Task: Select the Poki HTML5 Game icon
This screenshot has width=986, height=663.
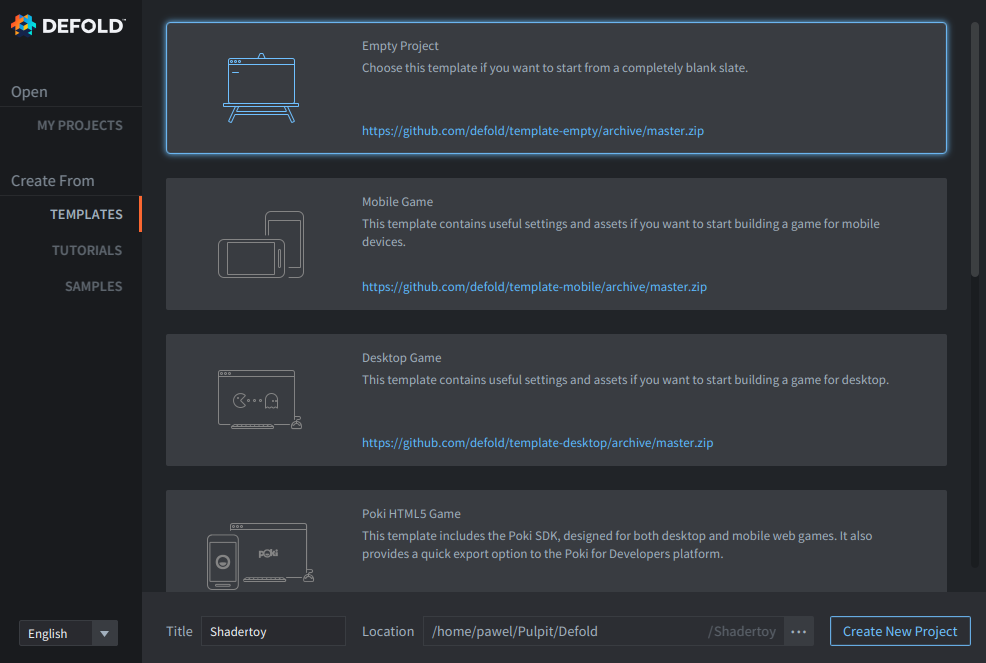Action: click(260, 556)
